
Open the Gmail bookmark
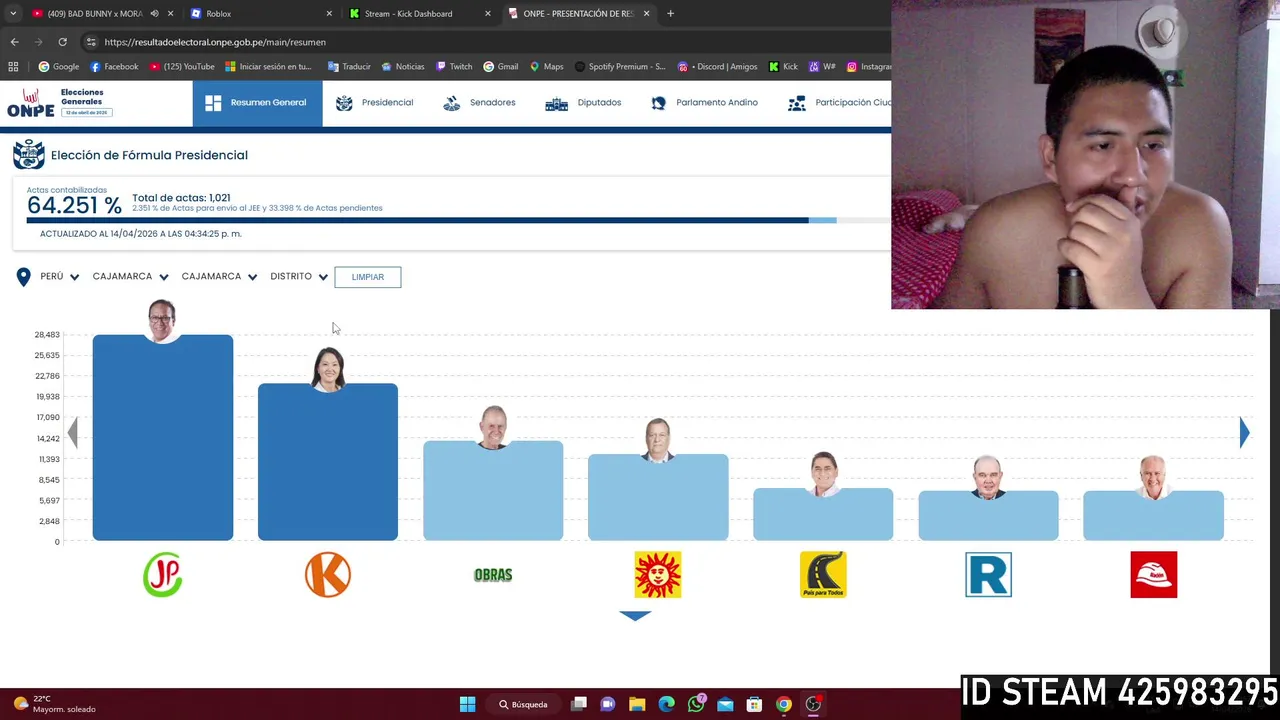[500, 67]
